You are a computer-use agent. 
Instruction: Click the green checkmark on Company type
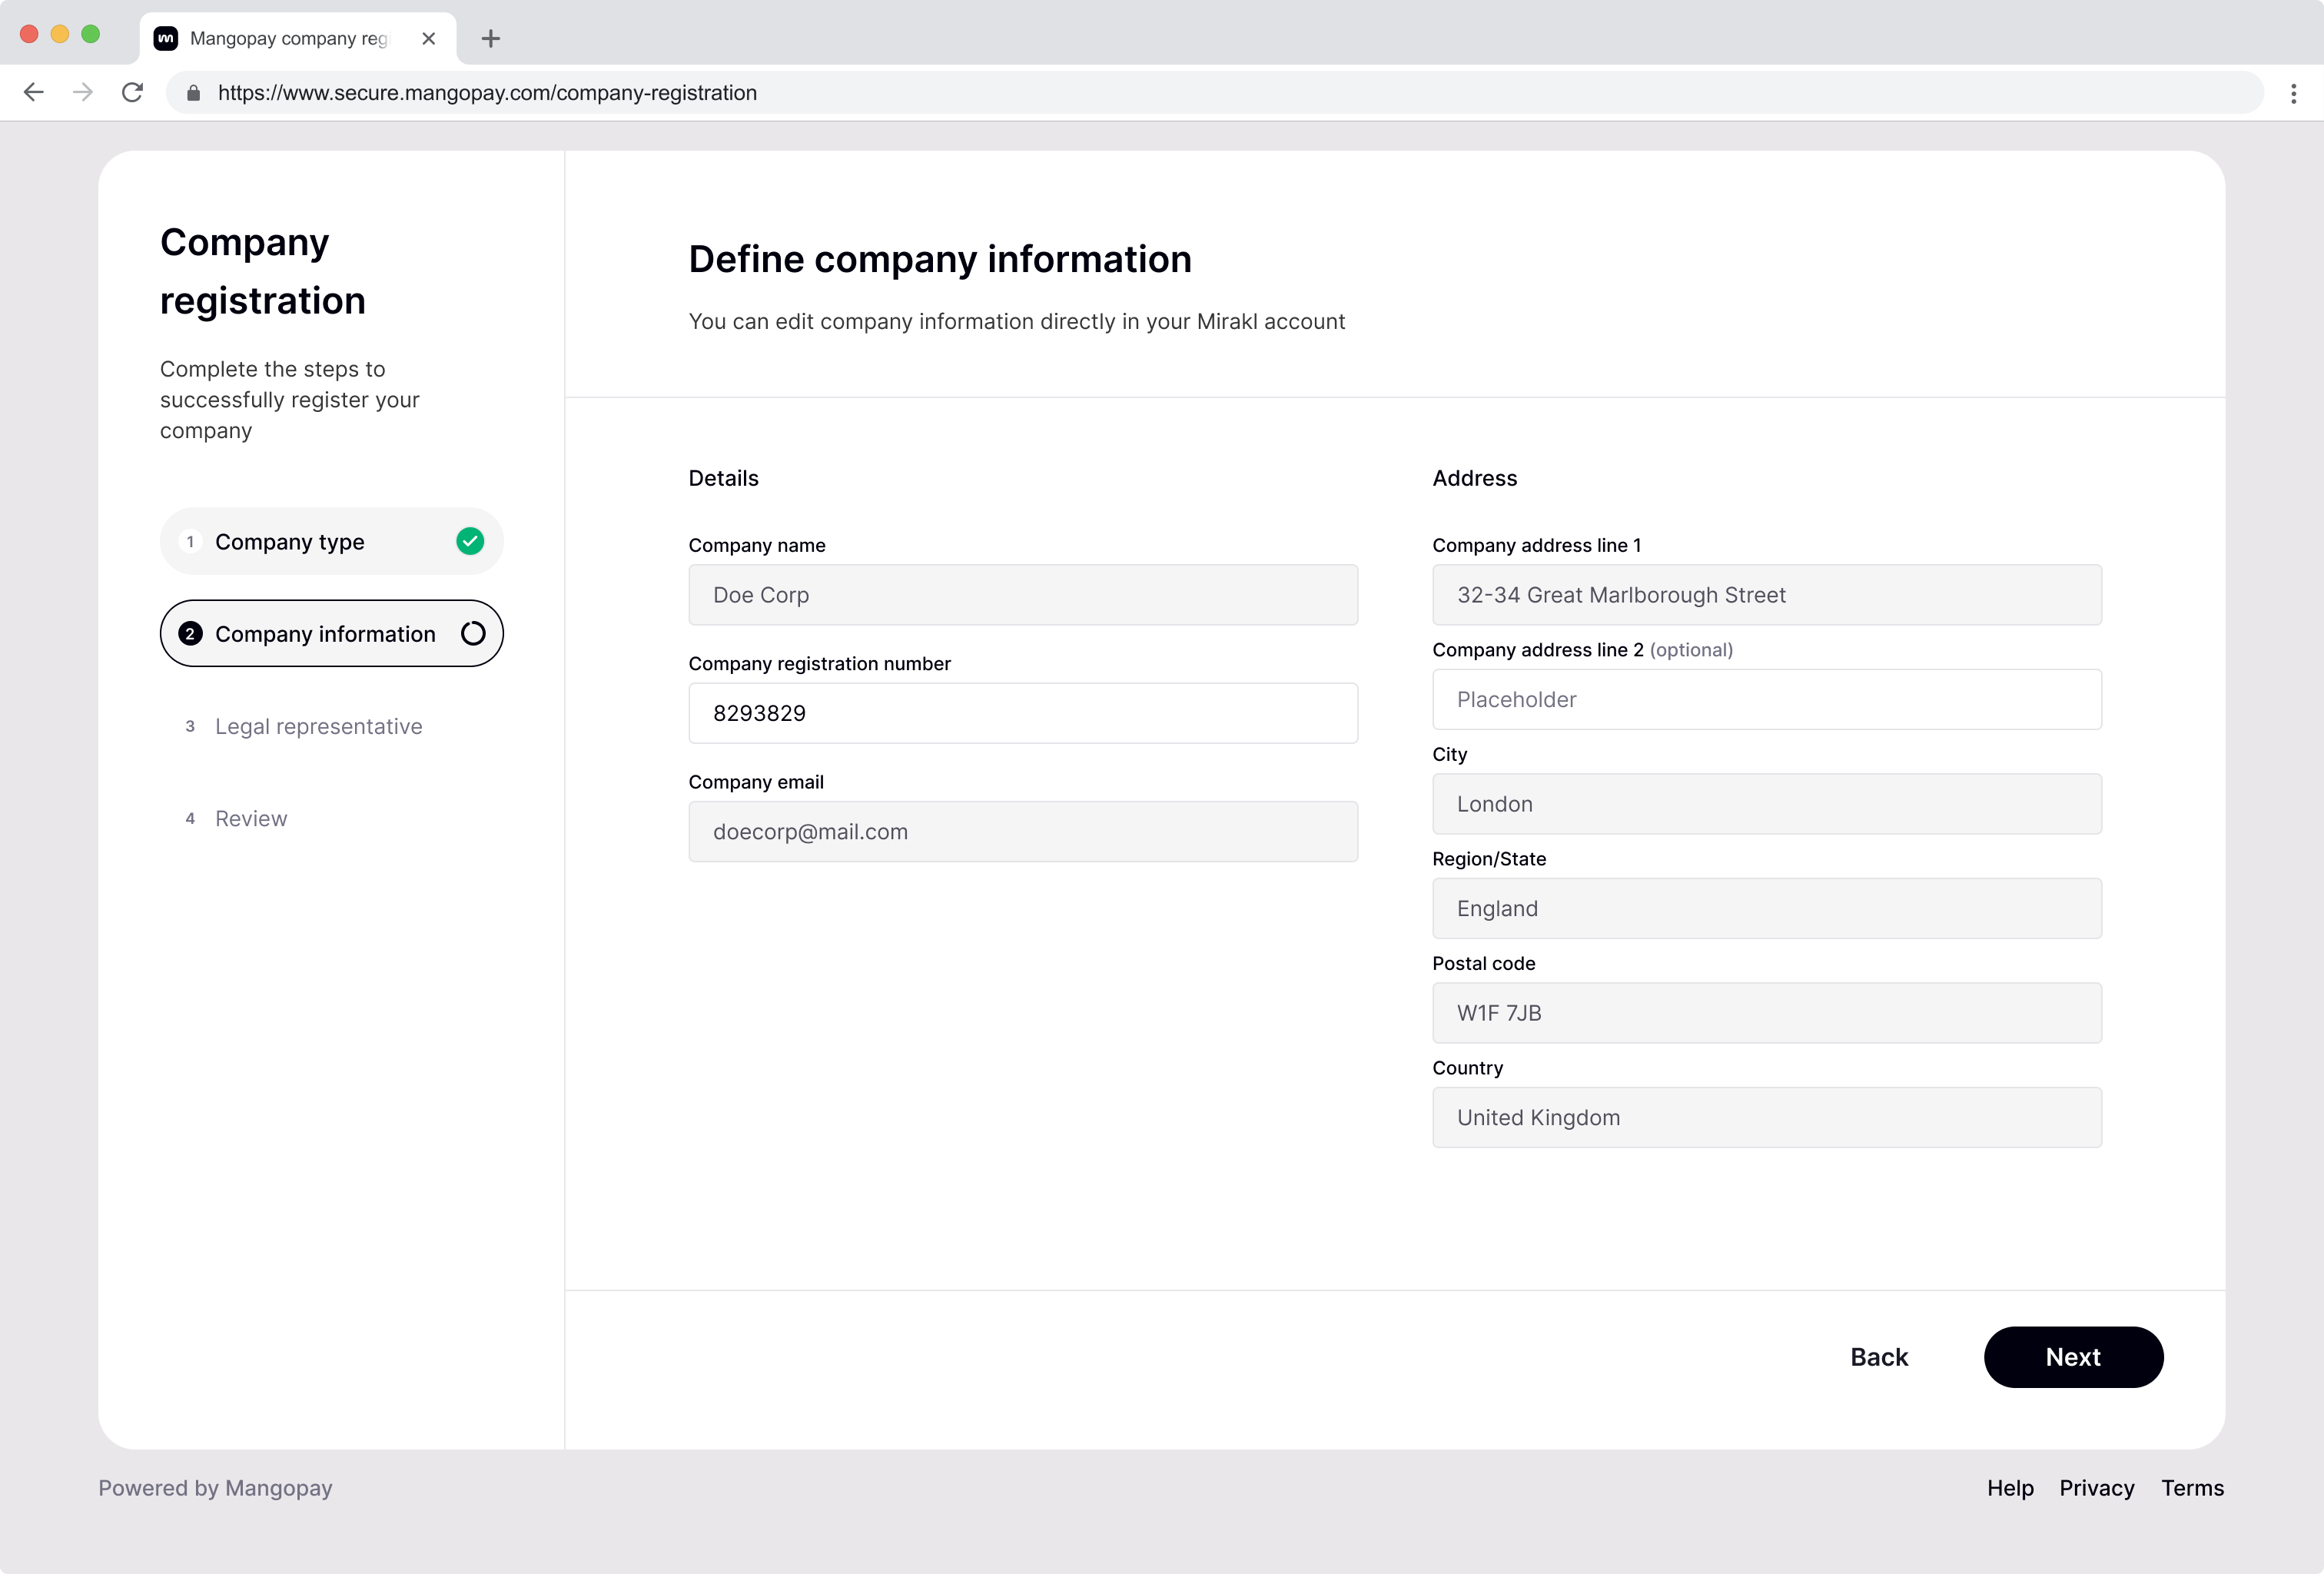point(470,541)
